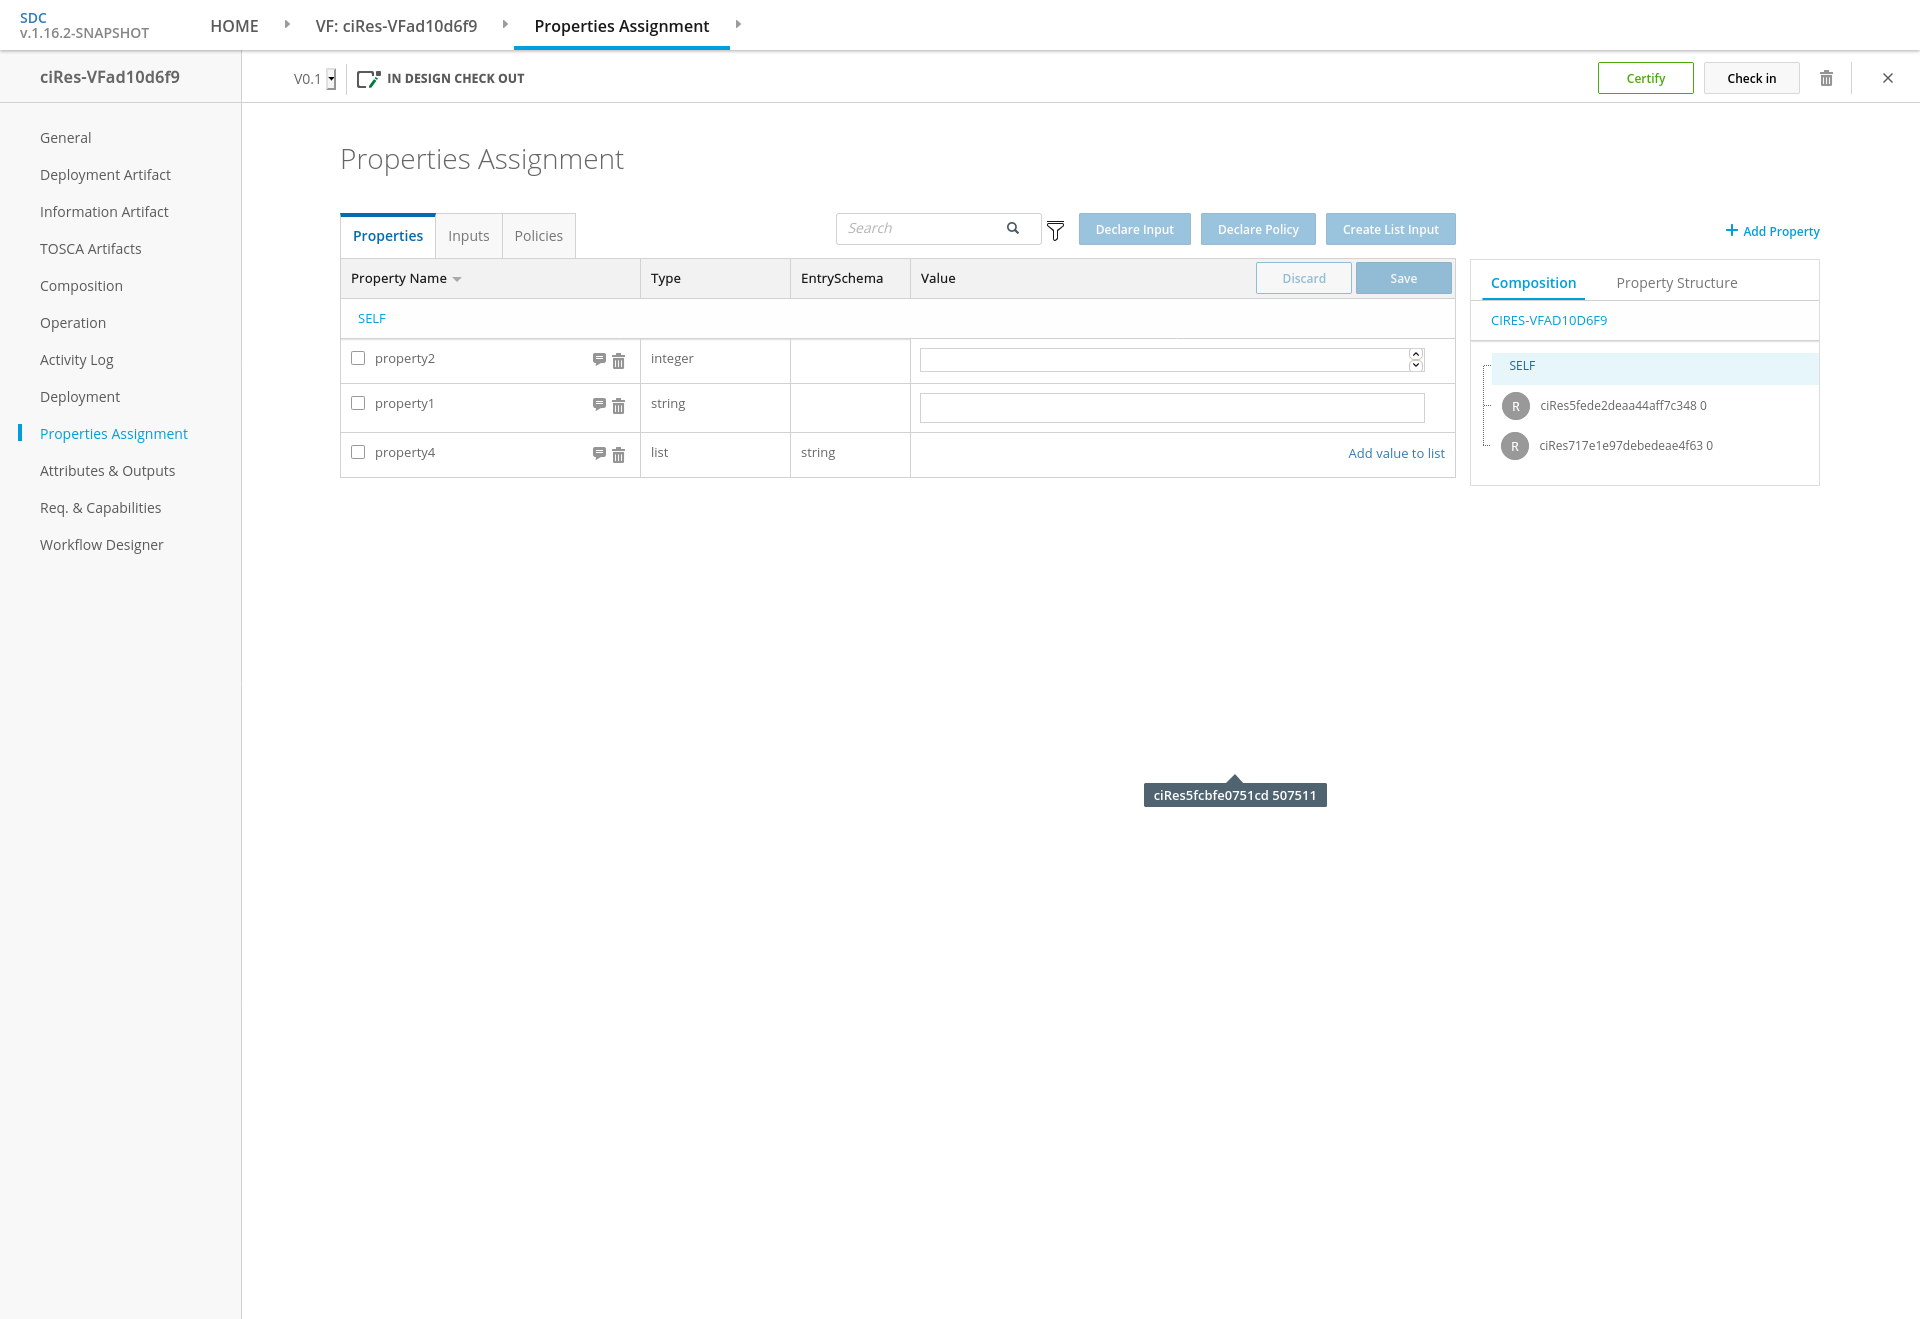Enable the property4 checkbox
The width and height of the screenshot is (1920, 1319).
358,452
